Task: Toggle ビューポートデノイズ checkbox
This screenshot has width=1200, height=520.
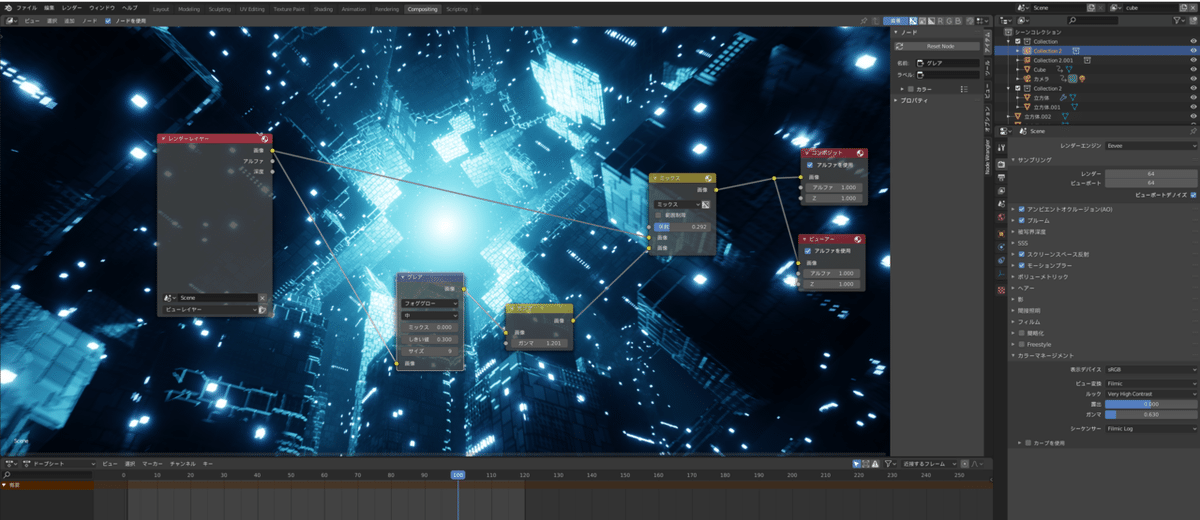Action: click(1193, 194)
